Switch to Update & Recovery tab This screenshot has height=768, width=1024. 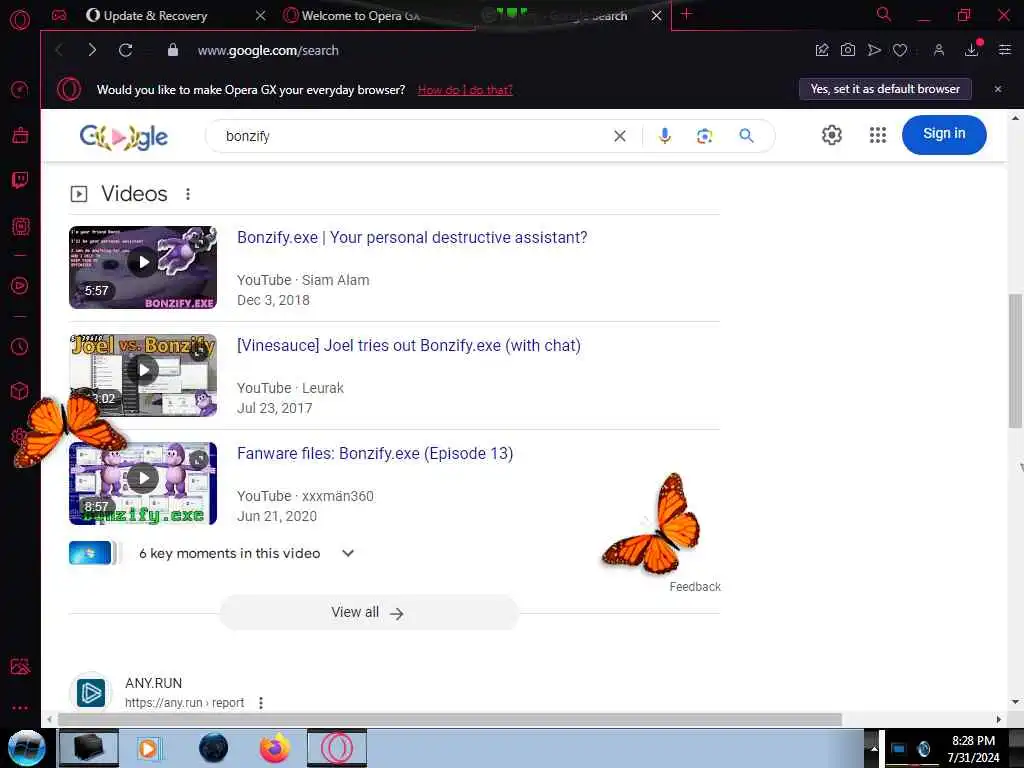(x=155, y=16)
